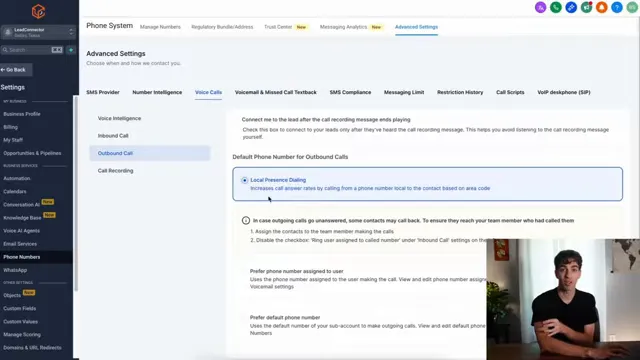Screen dimensions: 640x360
Task: Open Business Profile settings
Action: tap(22, 114)
